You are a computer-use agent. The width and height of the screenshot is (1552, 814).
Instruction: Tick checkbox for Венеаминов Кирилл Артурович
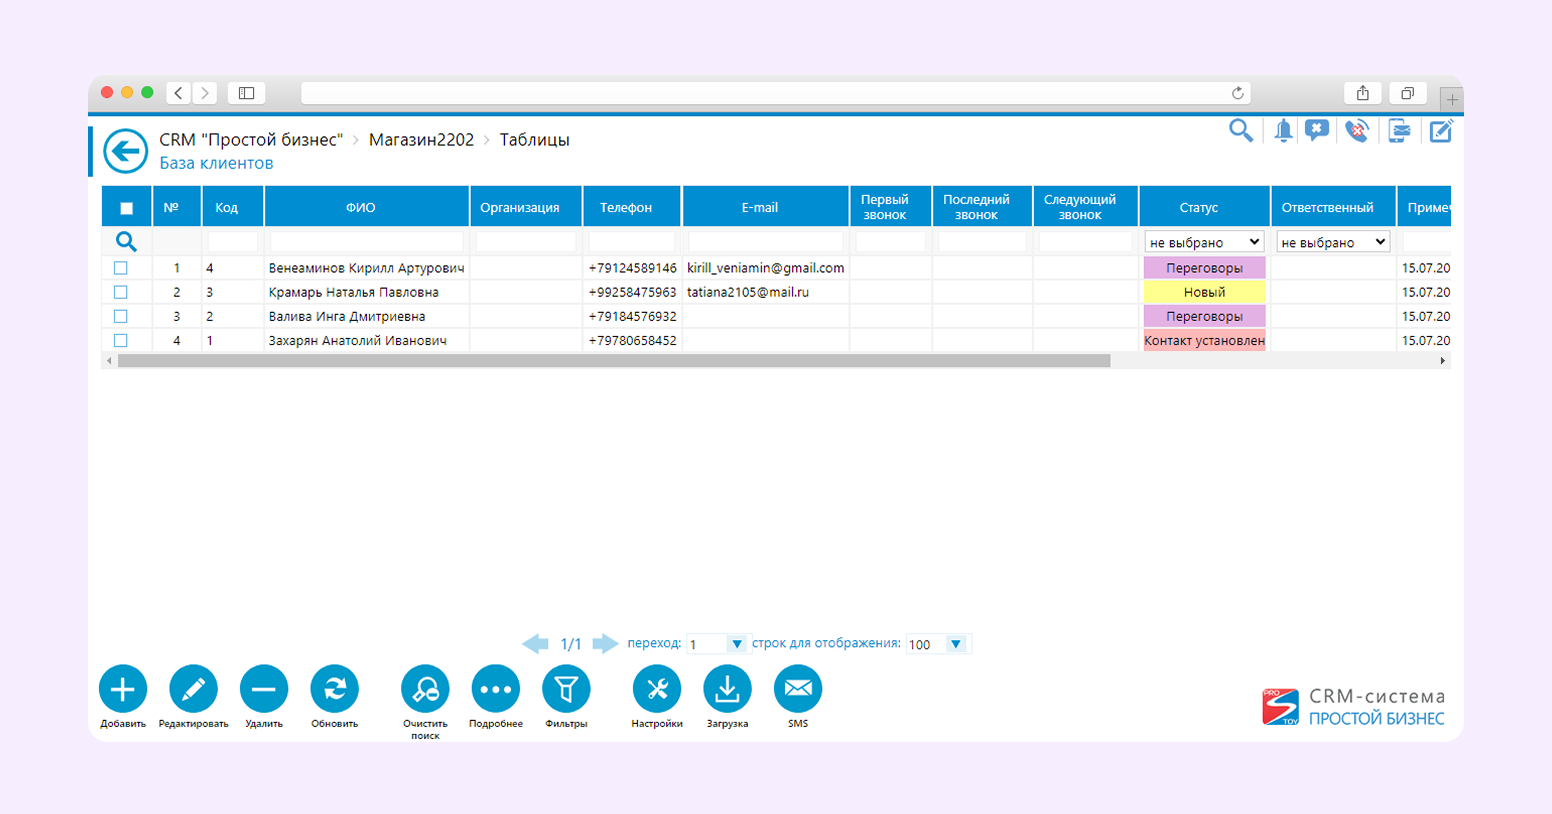click(x=121, y=268)
